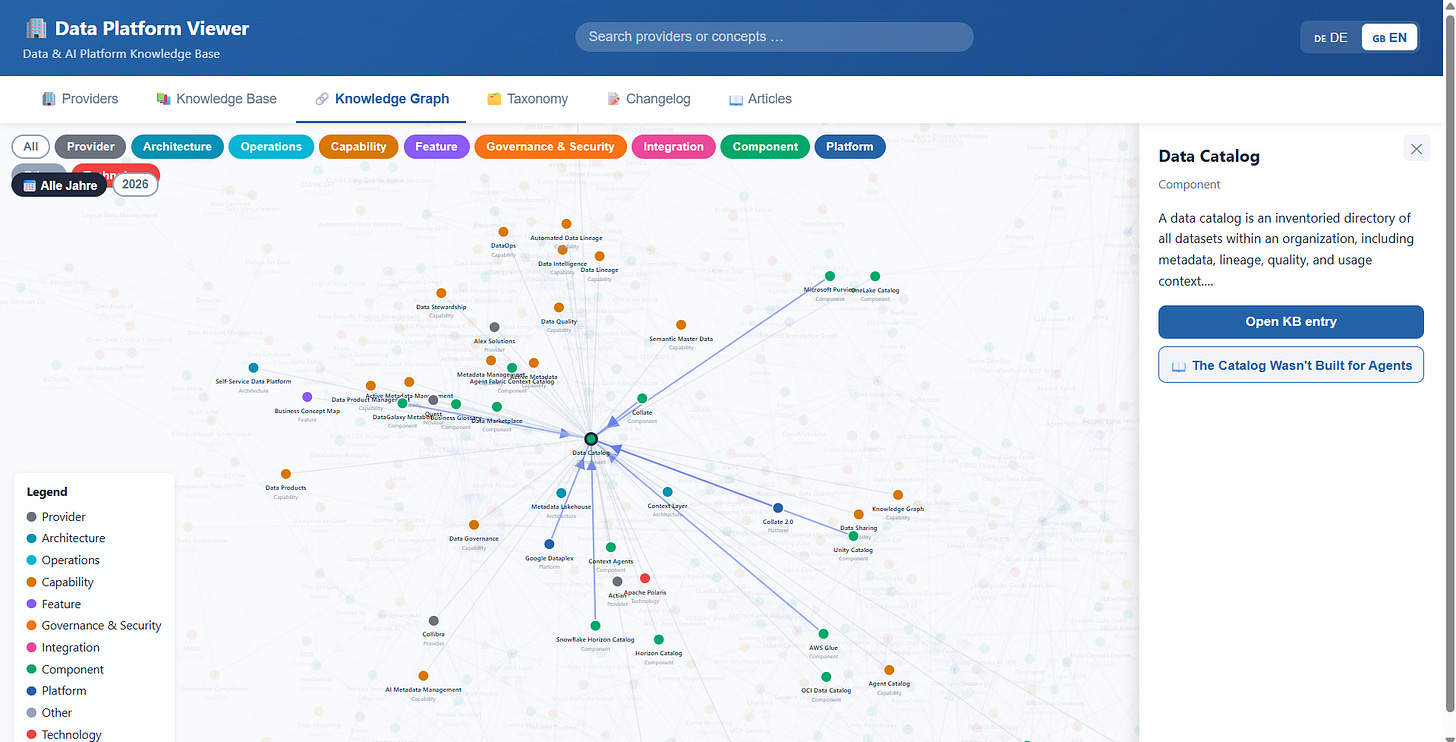The height and width of the screenshot is (742, 1456).
Task: Toggle the Provider filter chip
Action: [x=91, y=147]
